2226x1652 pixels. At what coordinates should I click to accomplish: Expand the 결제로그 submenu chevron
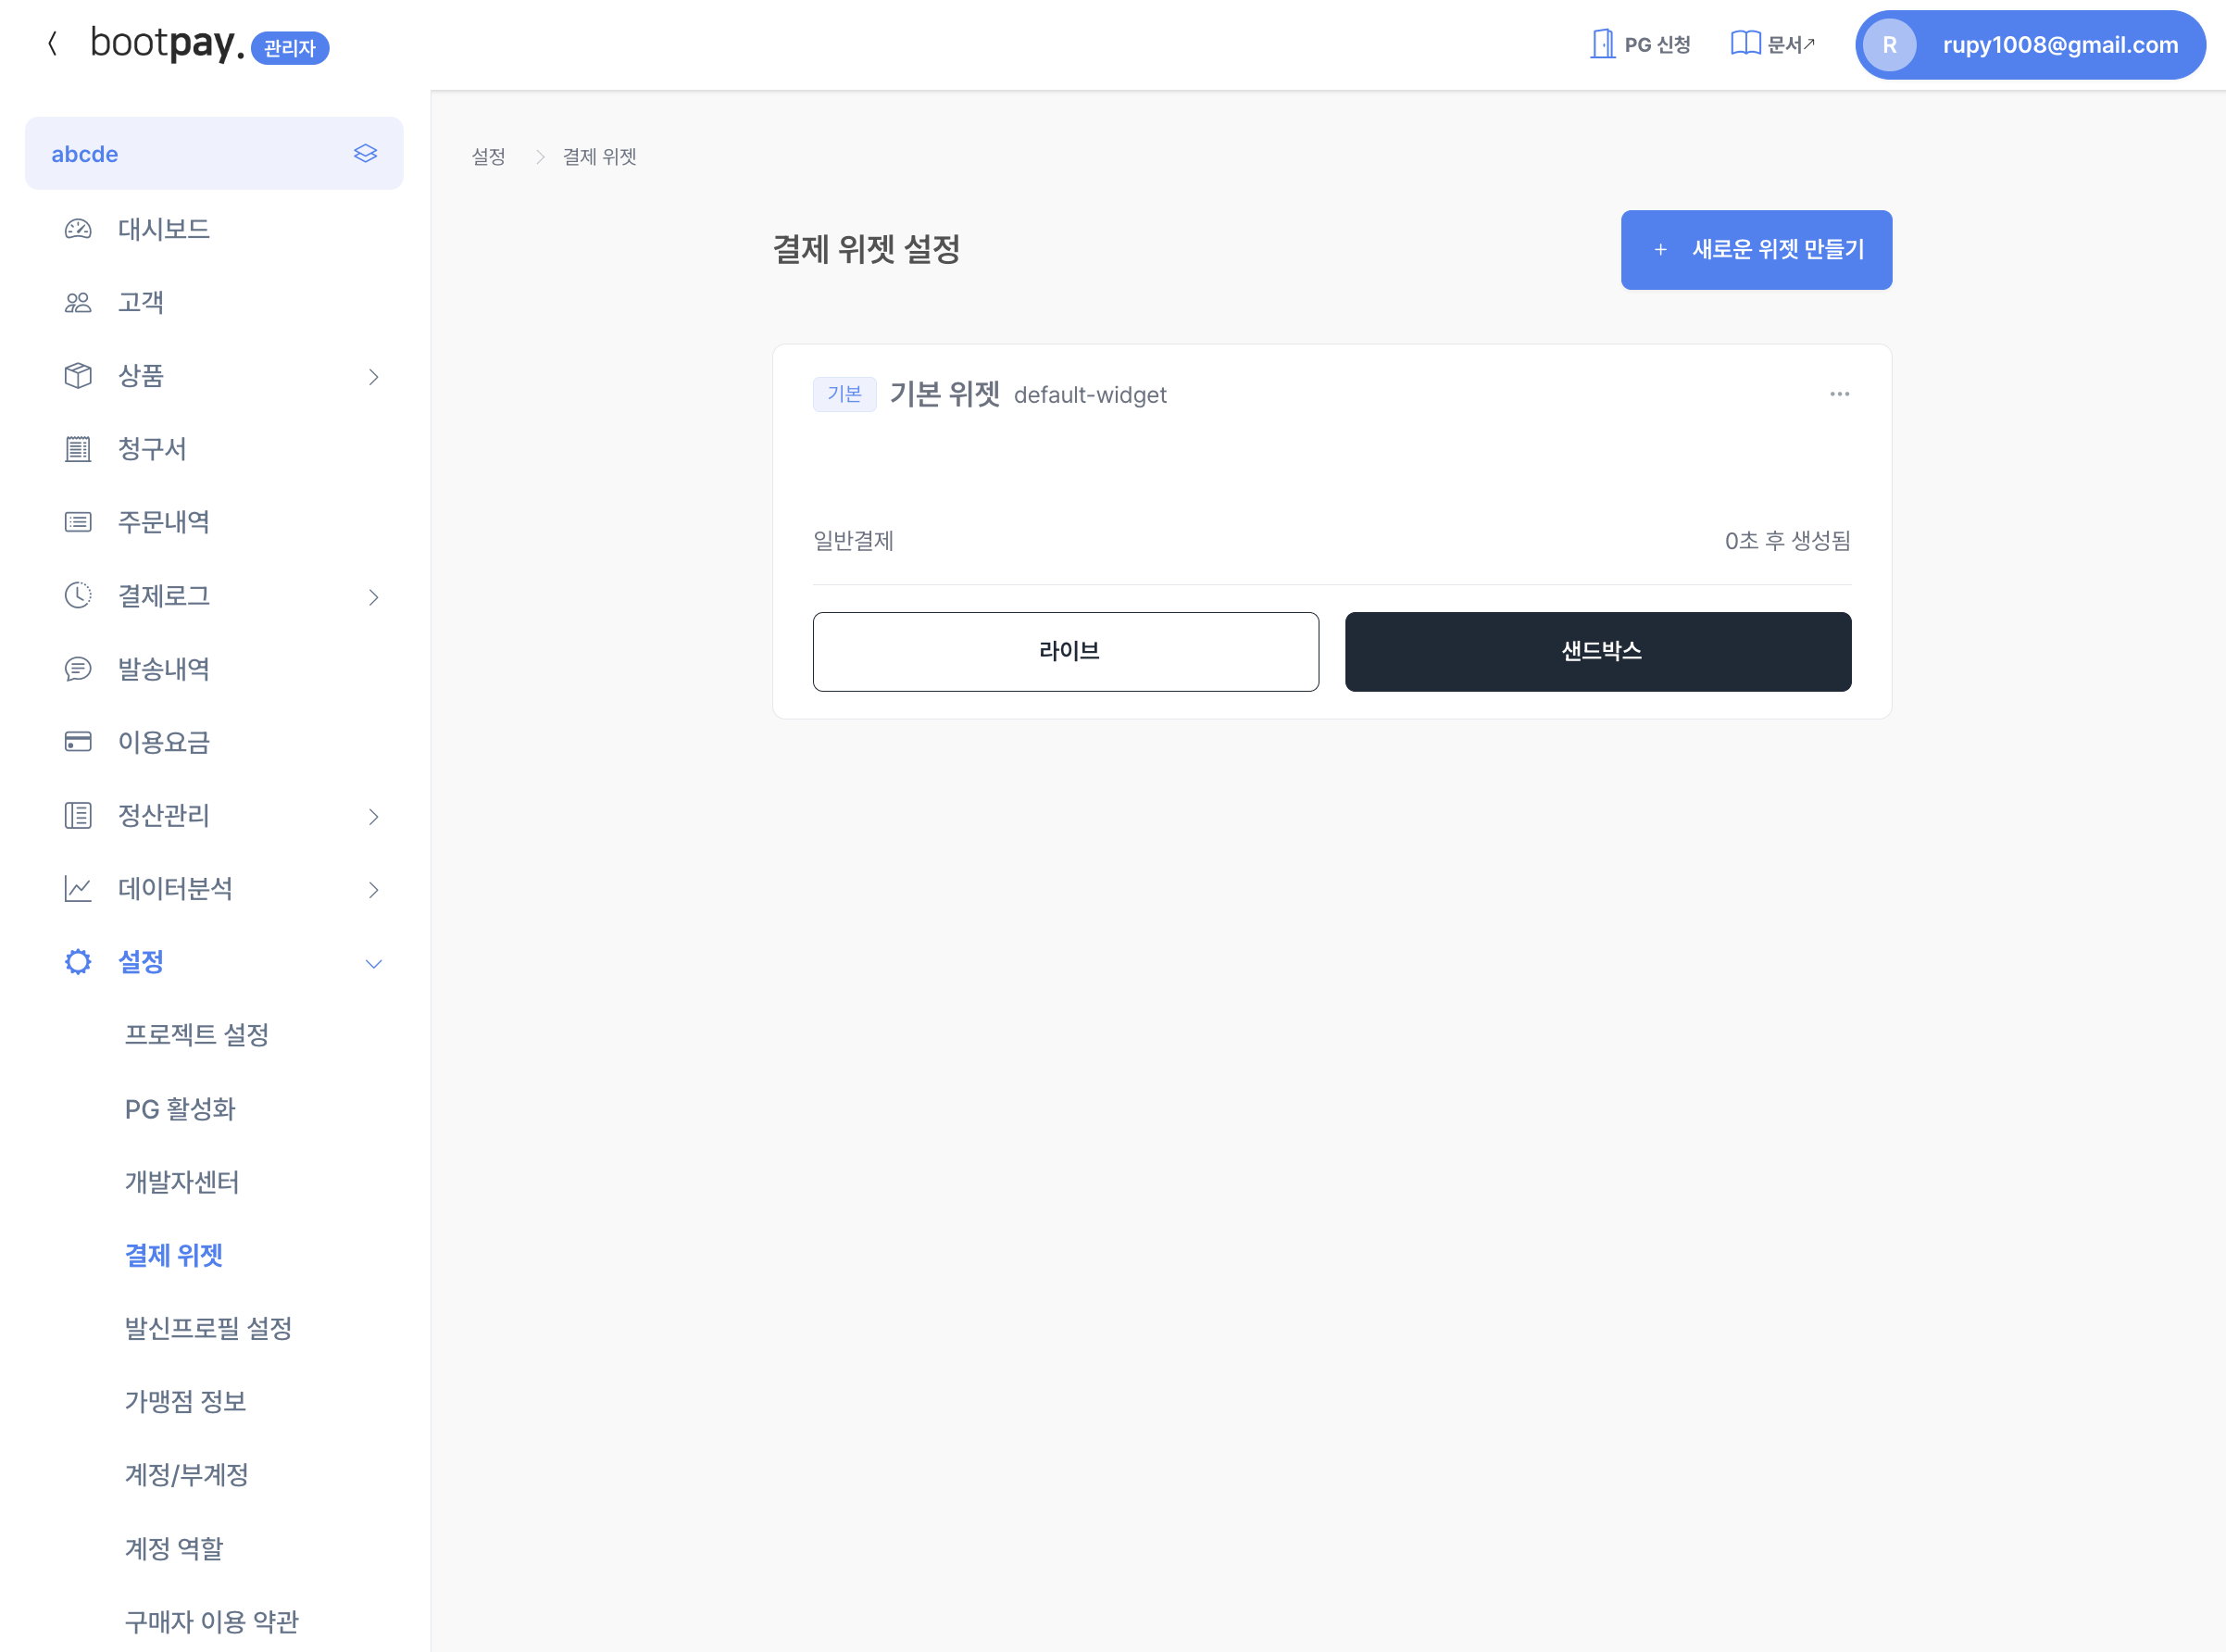pyautogui.click(x=373, y=597)
